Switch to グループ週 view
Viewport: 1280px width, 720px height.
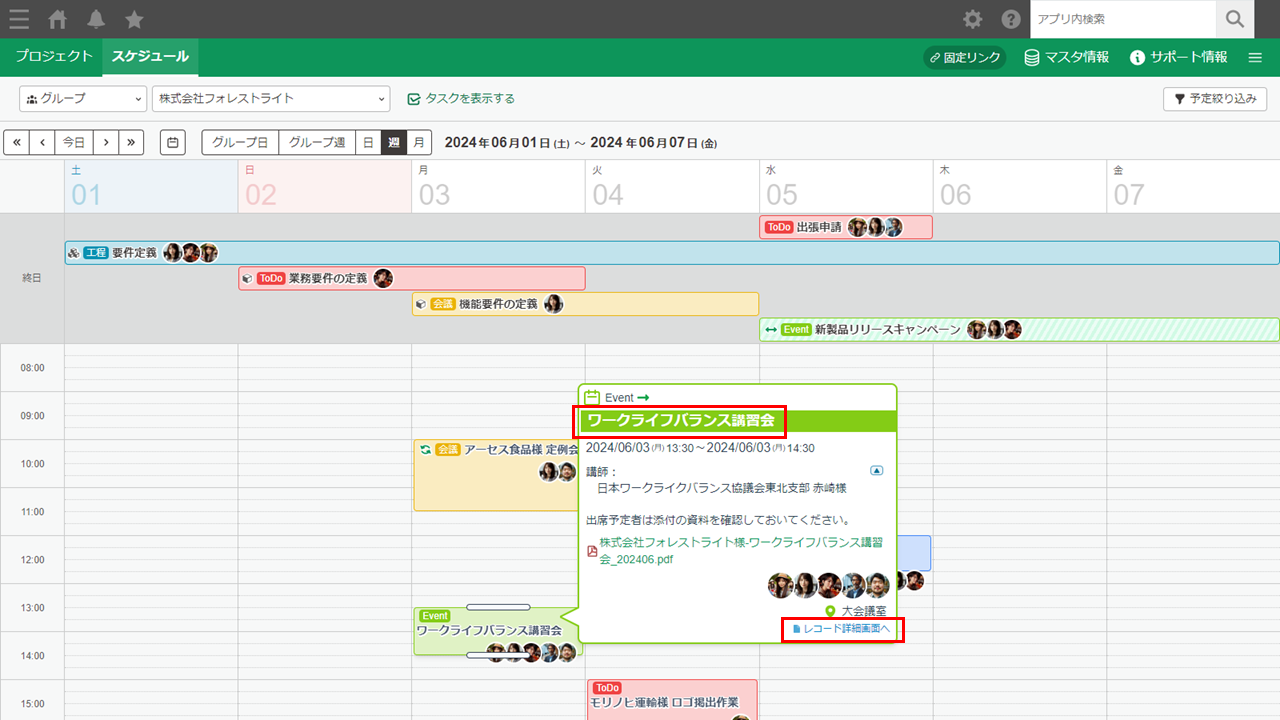coord(317,142)
